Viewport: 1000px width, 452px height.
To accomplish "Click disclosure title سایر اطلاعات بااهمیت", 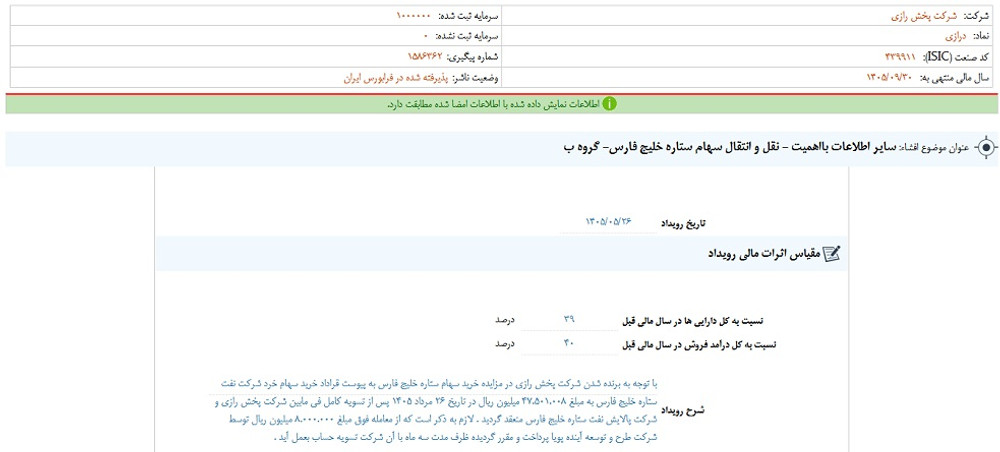I will pos(843,147).
